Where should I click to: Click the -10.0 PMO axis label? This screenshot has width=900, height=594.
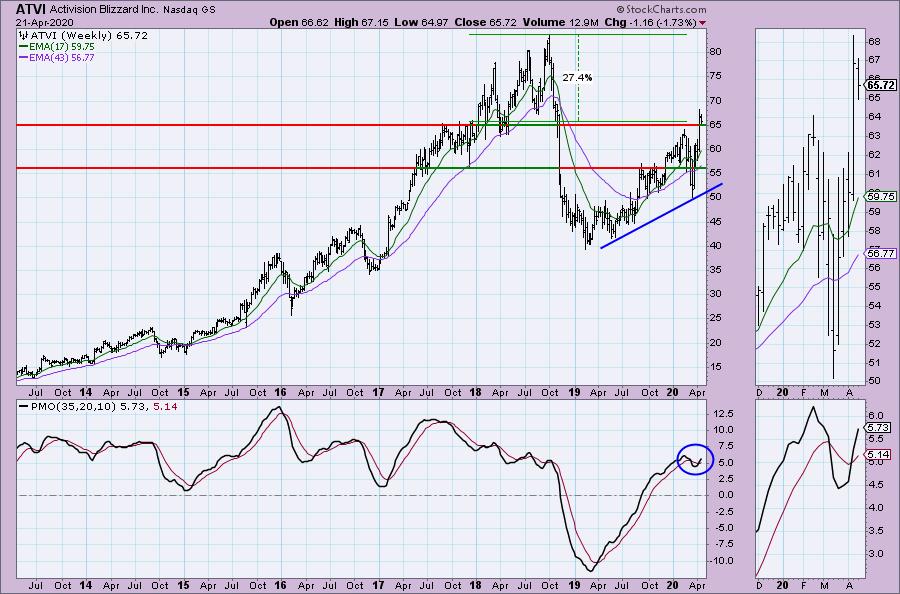[720, 561]
